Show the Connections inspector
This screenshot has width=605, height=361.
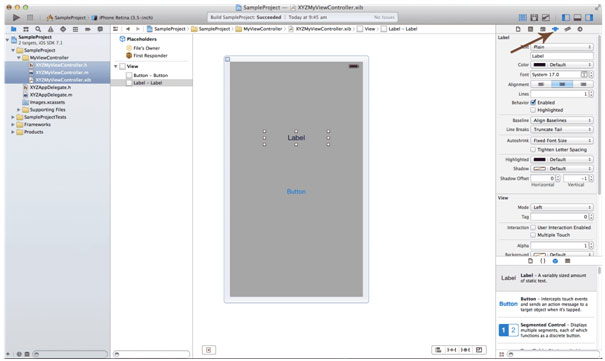pos(580,29)
